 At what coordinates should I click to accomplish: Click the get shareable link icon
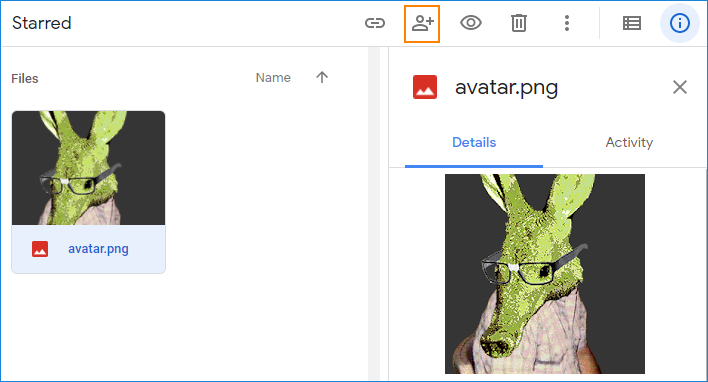(375, 23)
